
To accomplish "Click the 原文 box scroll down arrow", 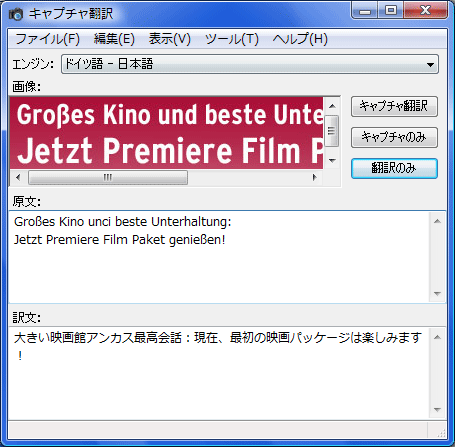I will (x=437, y=294).
